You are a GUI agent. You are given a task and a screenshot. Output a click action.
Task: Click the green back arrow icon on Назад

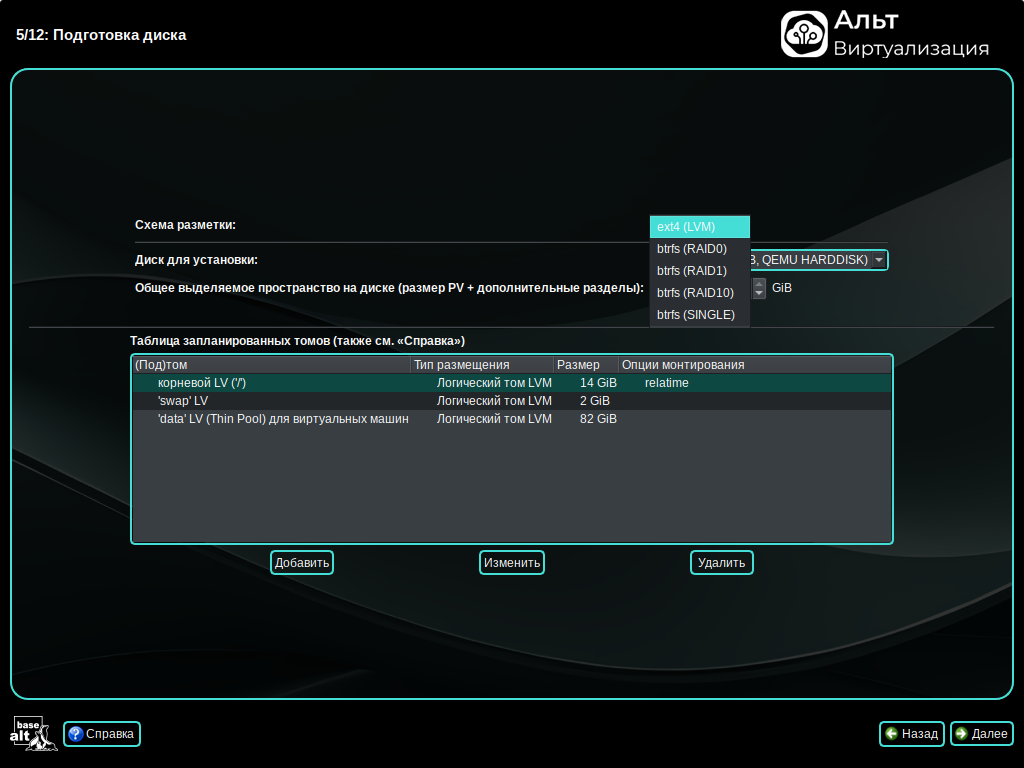(x=891, y=734)
